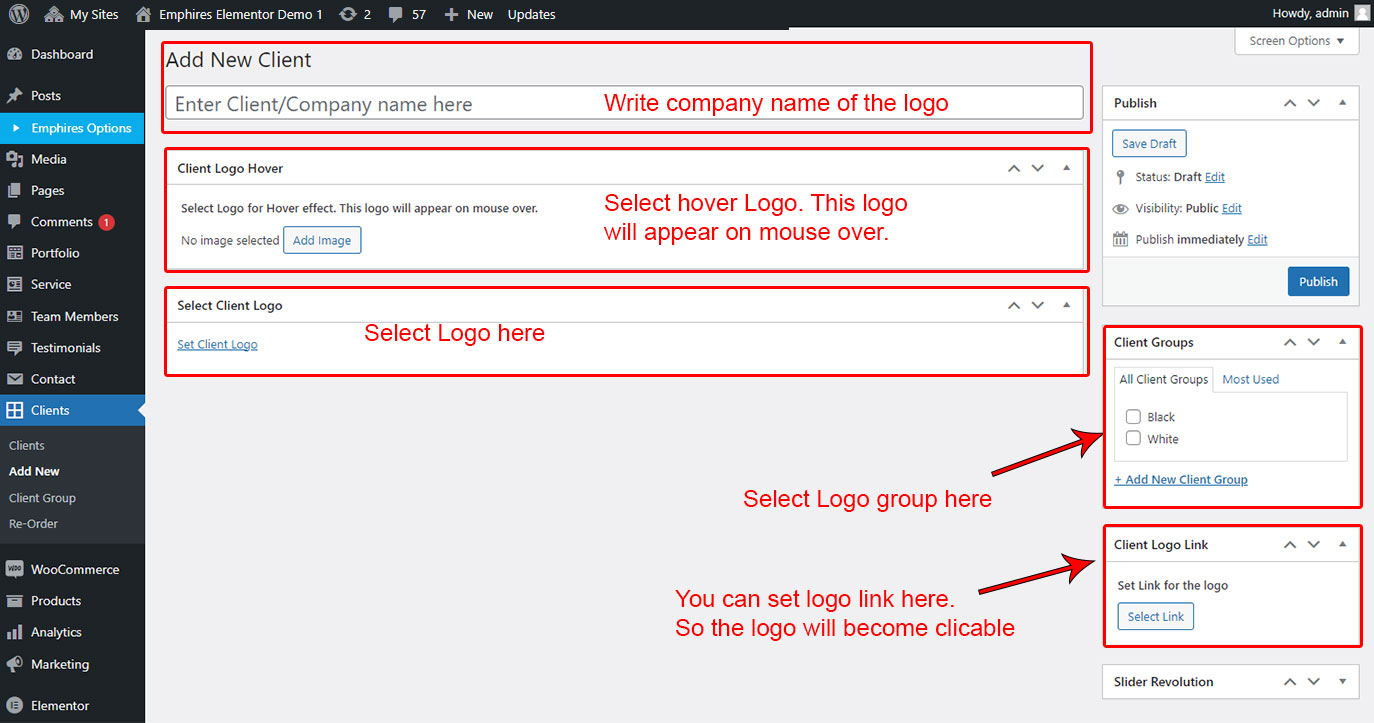Enable the White client group checkbox

1133,438
